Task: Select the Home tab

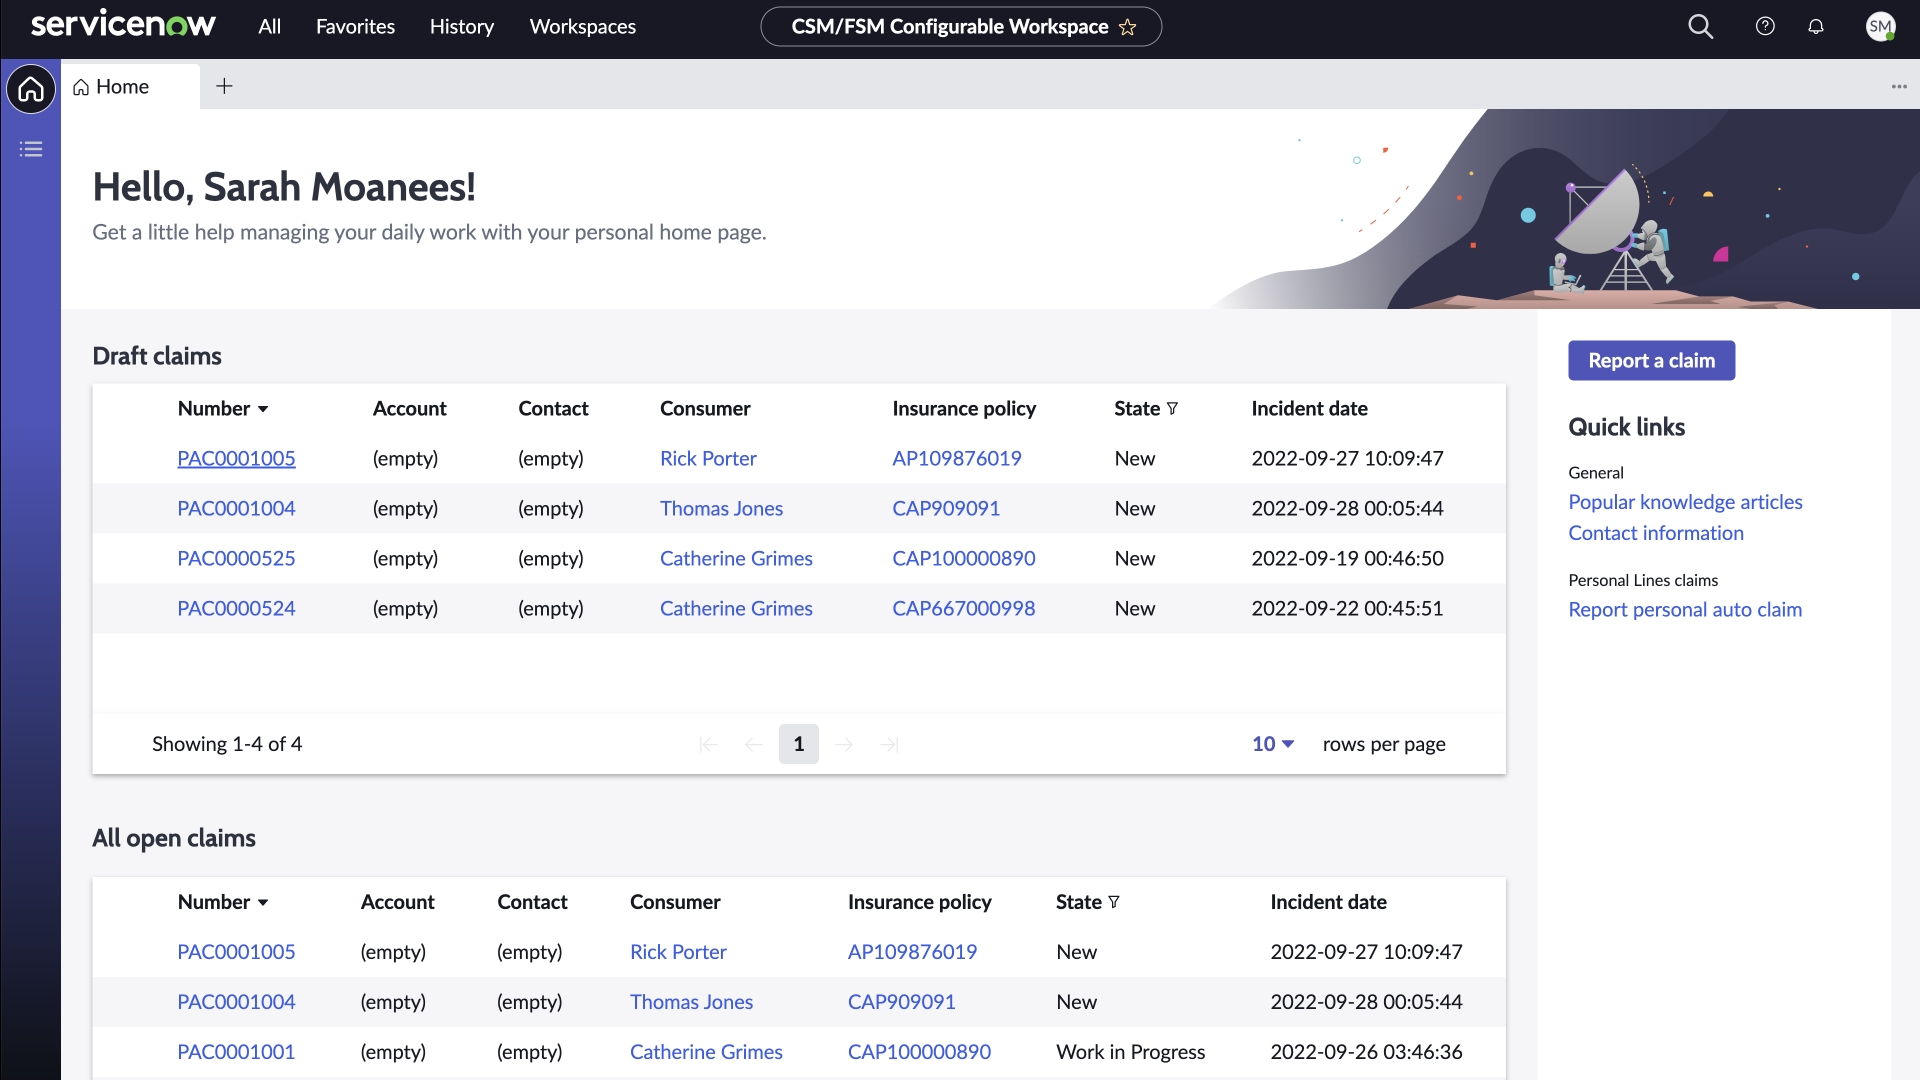Action: click(x=122, y=87)
